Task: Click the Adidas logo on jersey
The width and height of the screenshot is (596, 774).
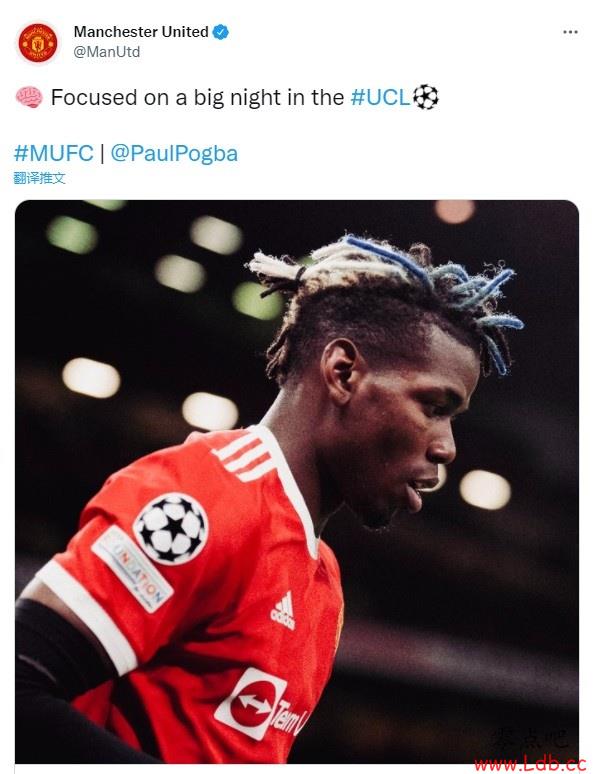Action: 283,611
